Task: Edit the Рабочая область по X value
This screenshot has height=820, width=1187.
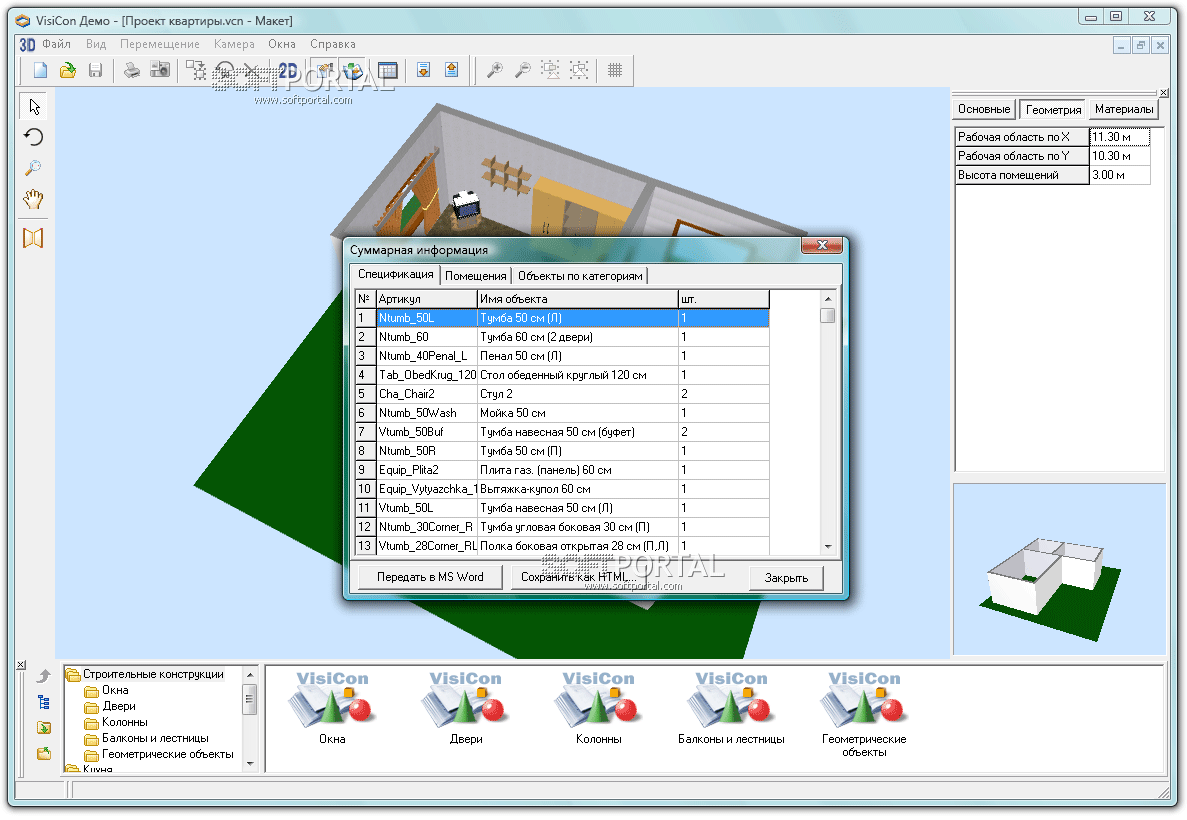Action: 1120,137
